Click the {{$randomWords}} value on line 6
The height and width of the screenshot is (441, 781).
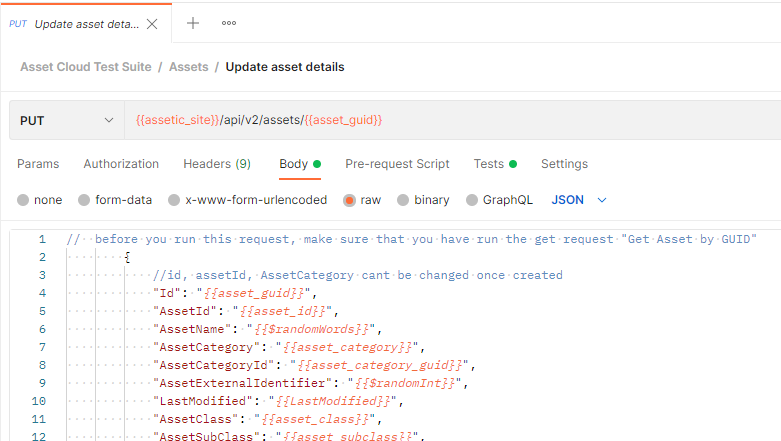312,329
